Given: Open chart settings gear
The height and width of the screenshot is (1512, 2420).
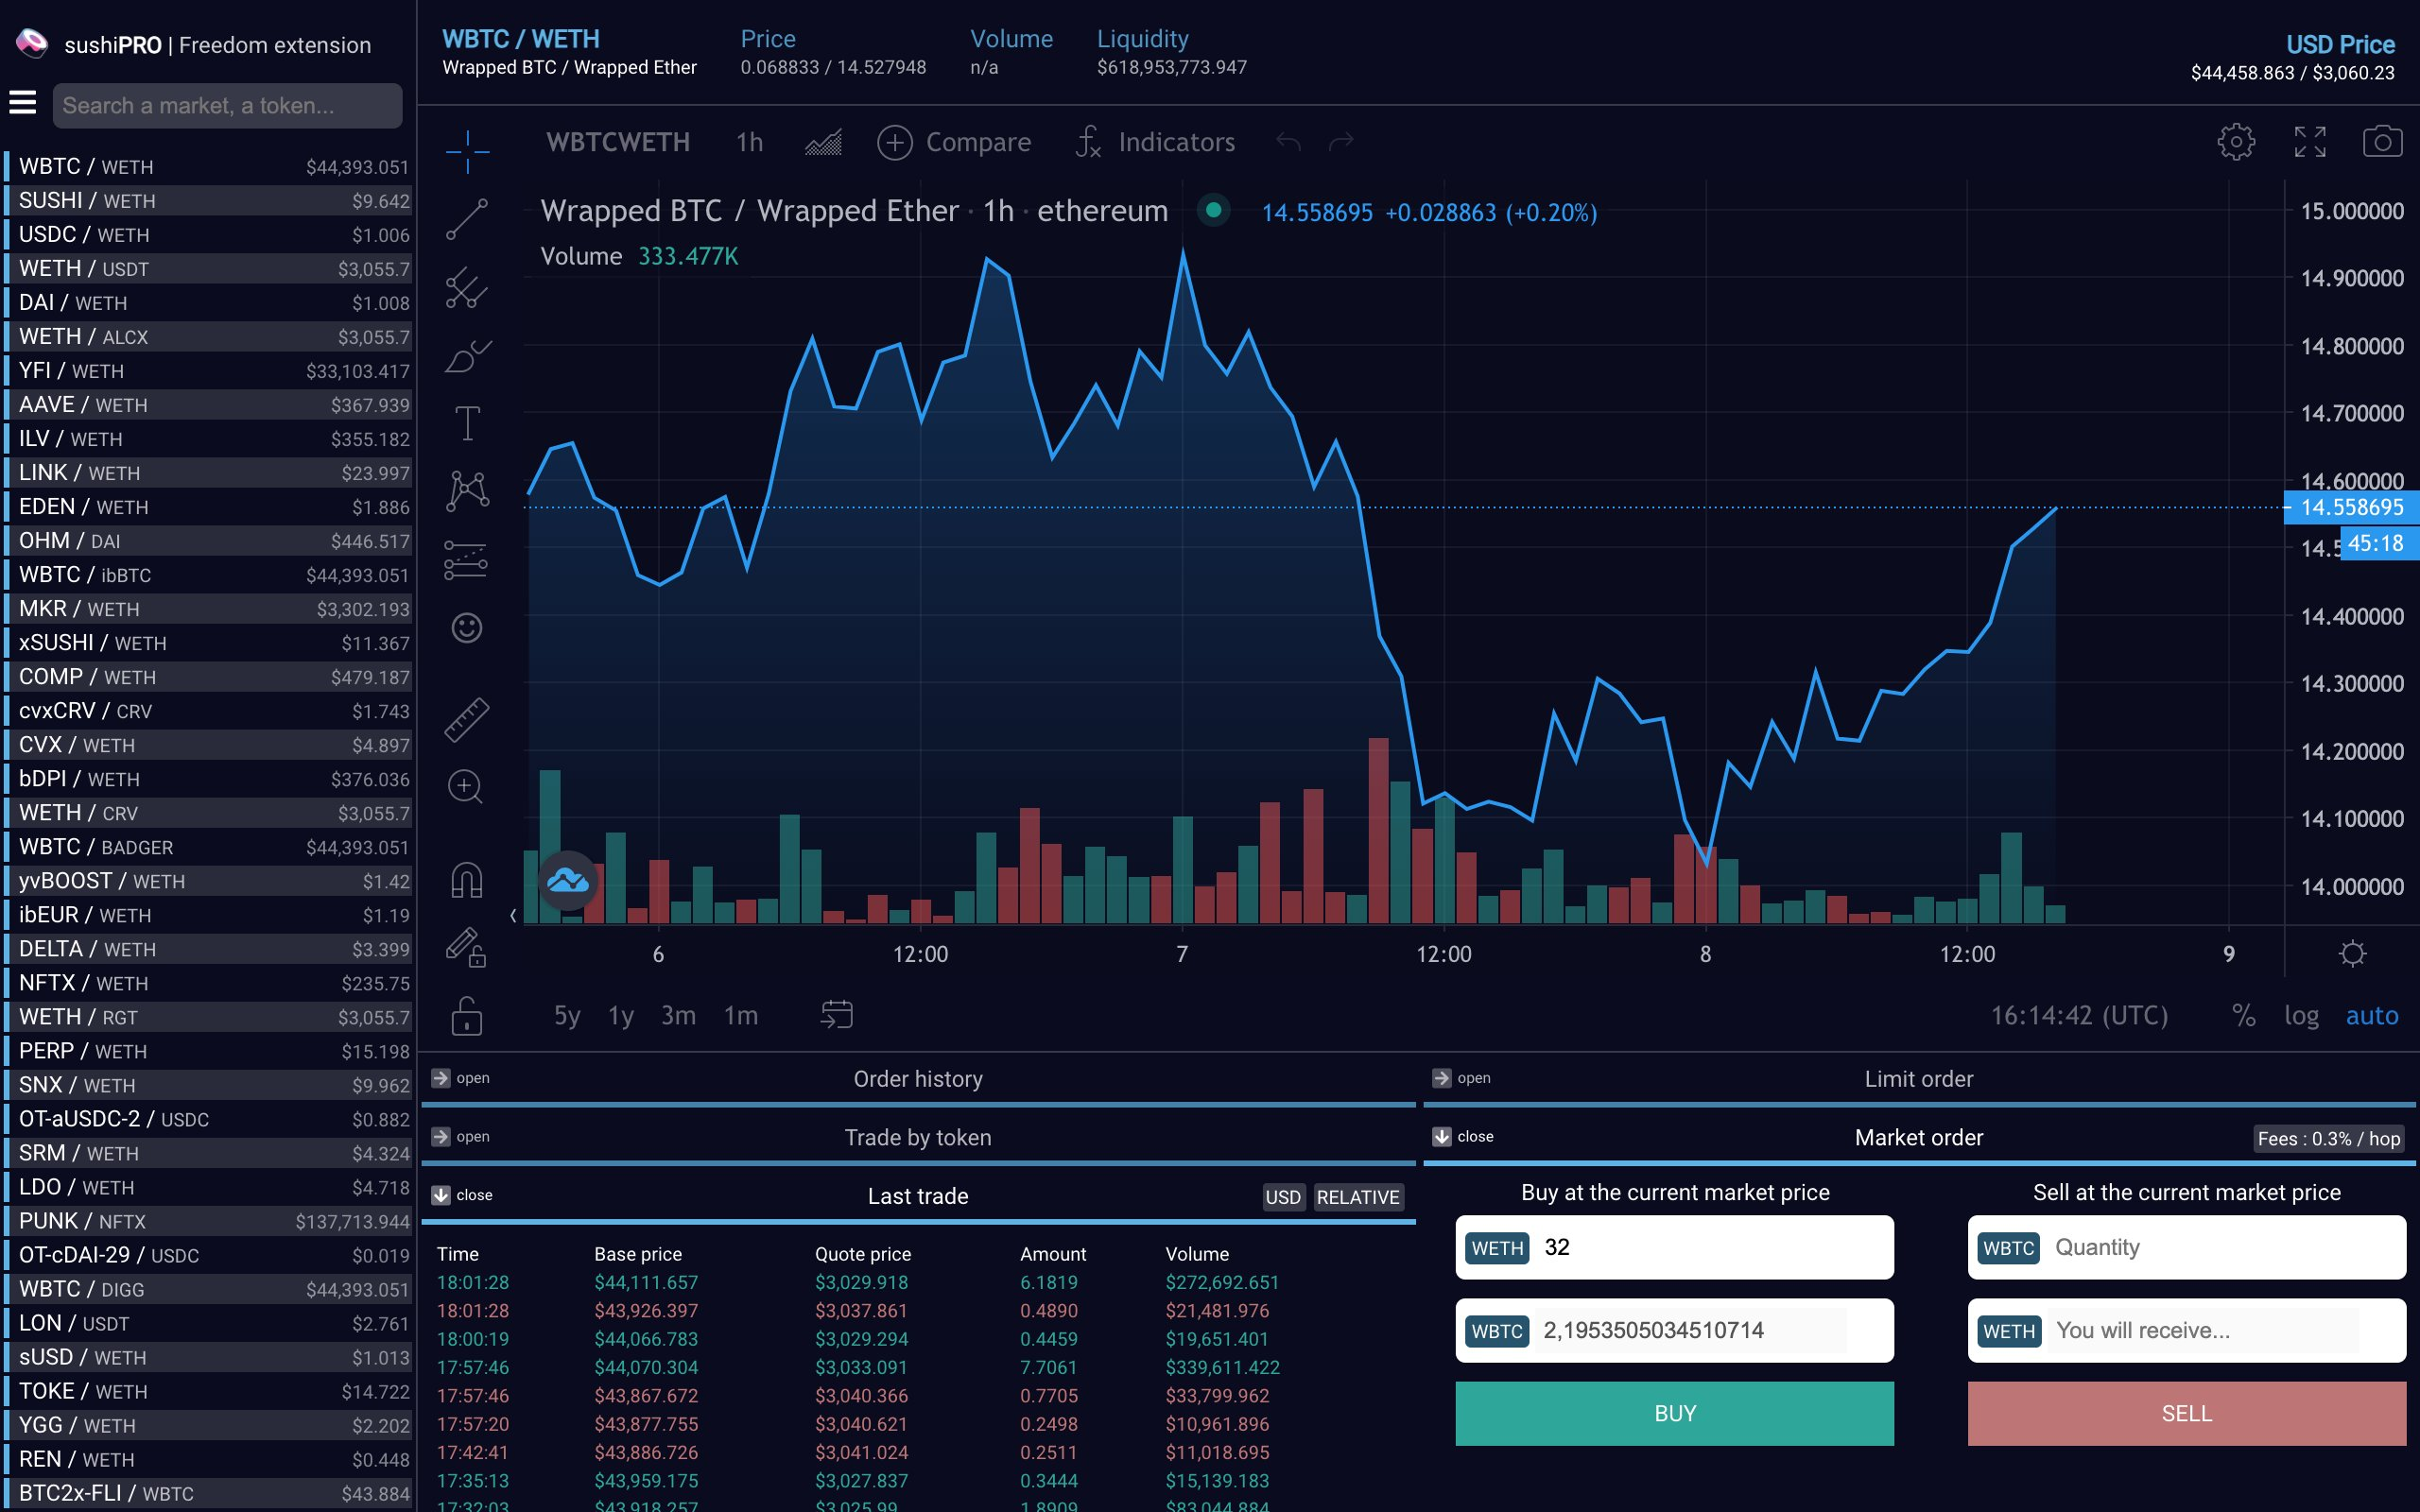Looking at the screenshot, I should [x=2236, y=142].
